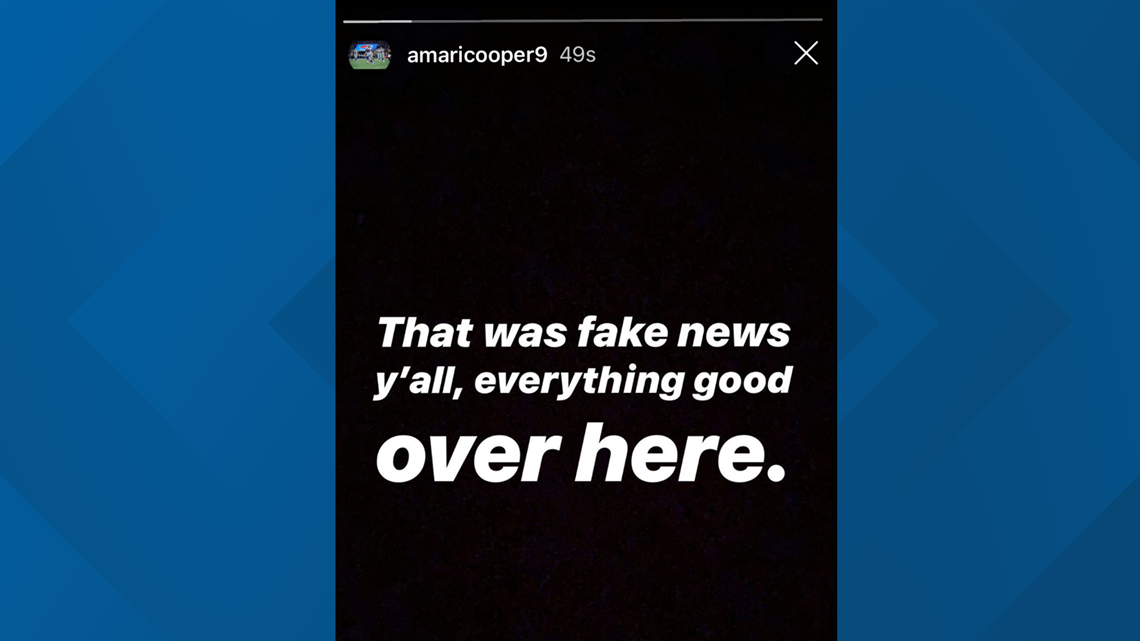Click the large "over here." text
1140x641 pixels.
pos(581,454)
